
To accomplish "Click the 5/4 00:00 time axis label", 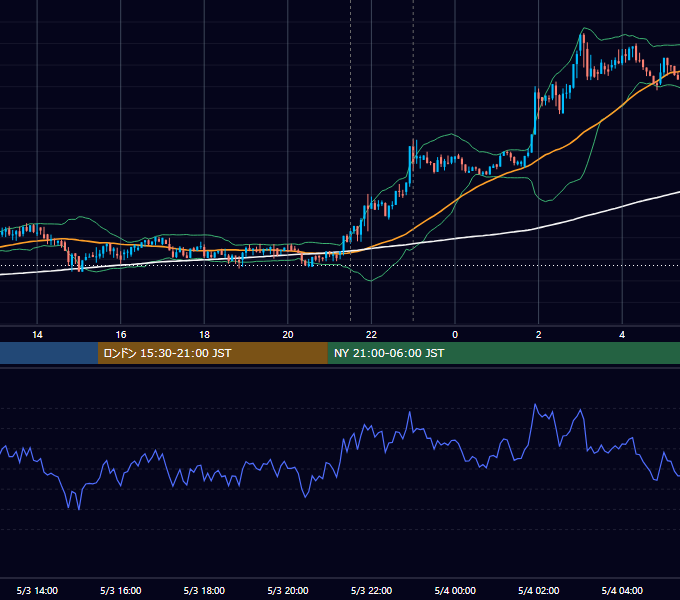I will coord(455,590).
